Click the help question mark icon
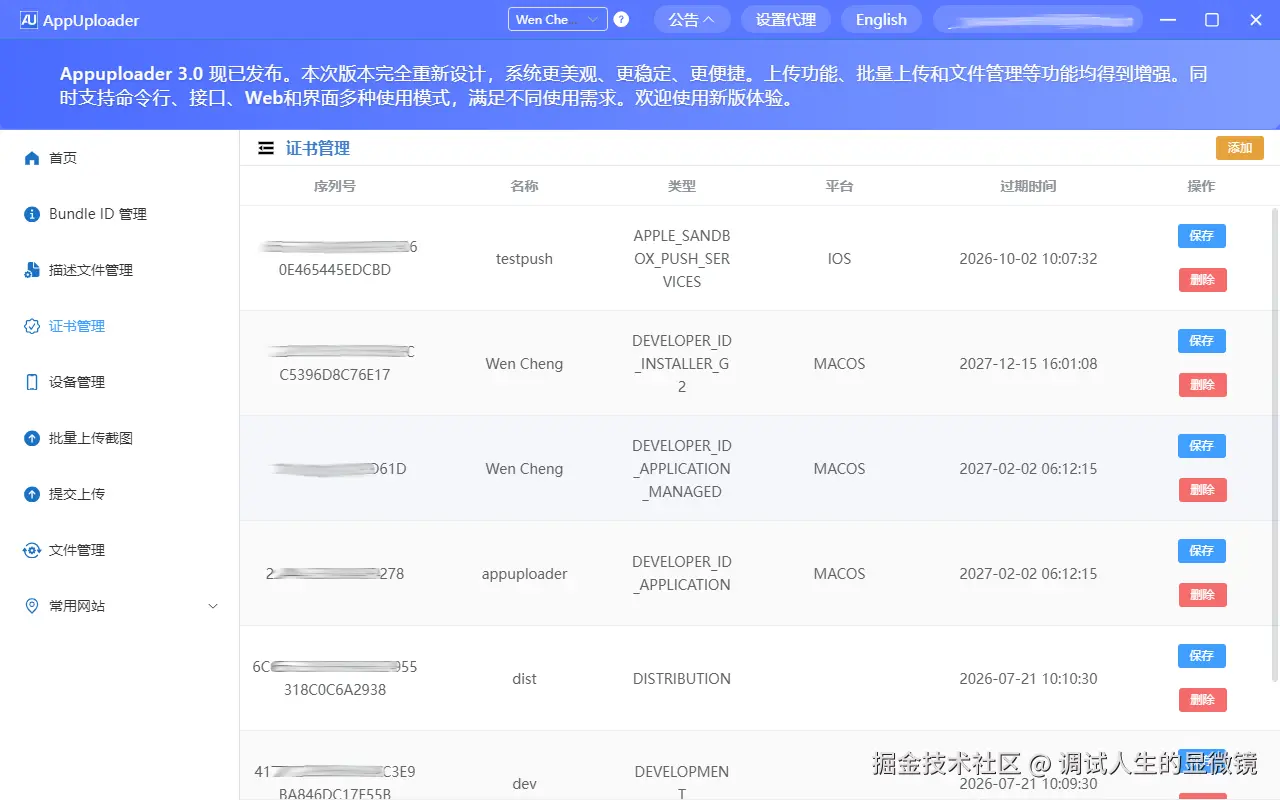 (x=620, y=19)
